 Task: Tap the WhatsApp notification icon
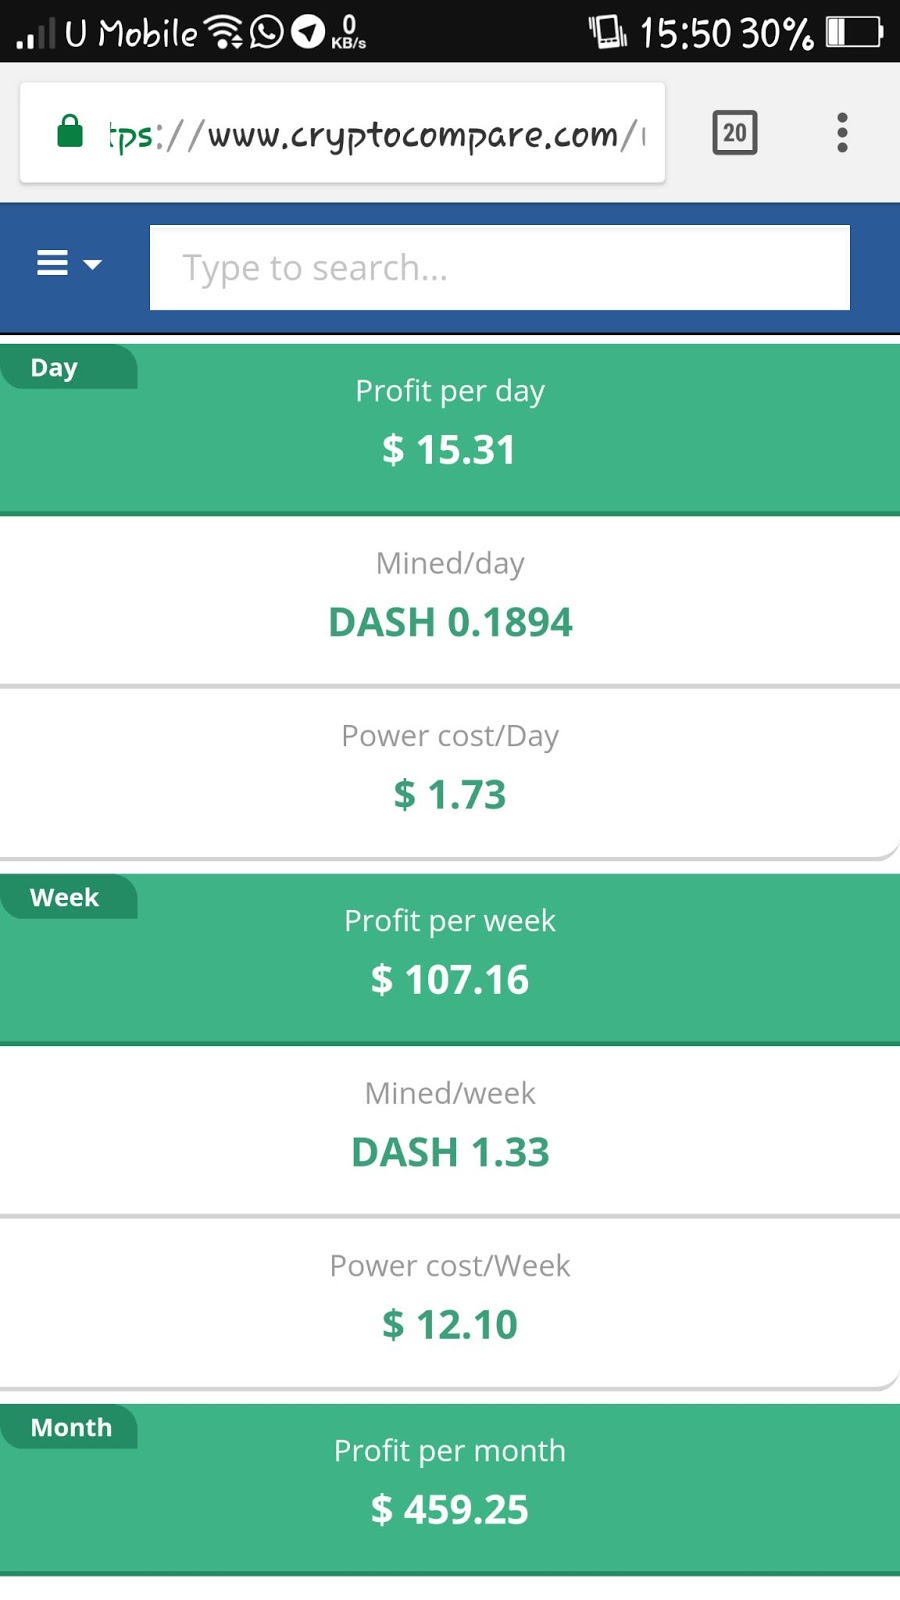pyautogui.click(x=267, y=32)
